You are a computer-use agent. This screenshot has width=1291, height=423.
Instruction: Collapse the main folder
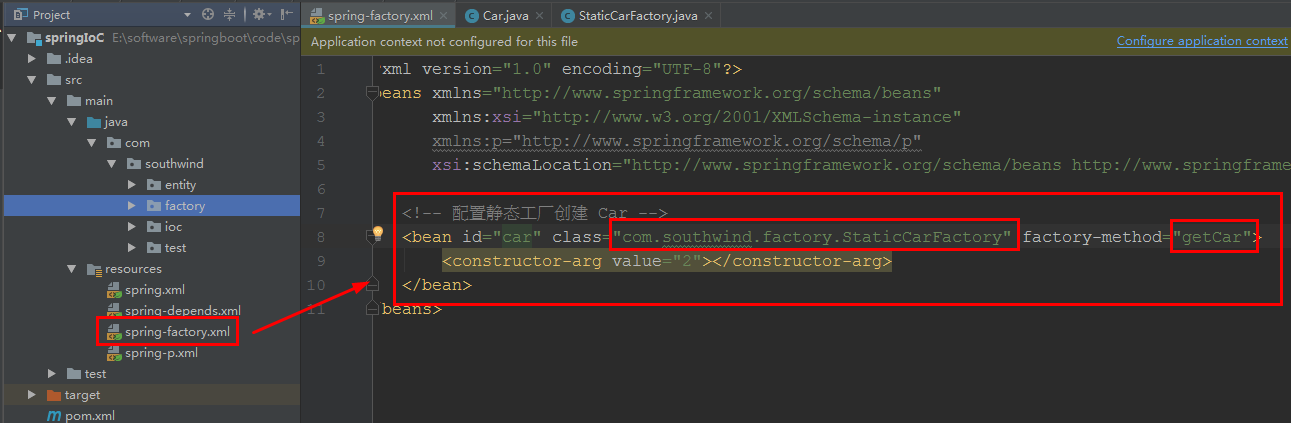tap(52, 101)
